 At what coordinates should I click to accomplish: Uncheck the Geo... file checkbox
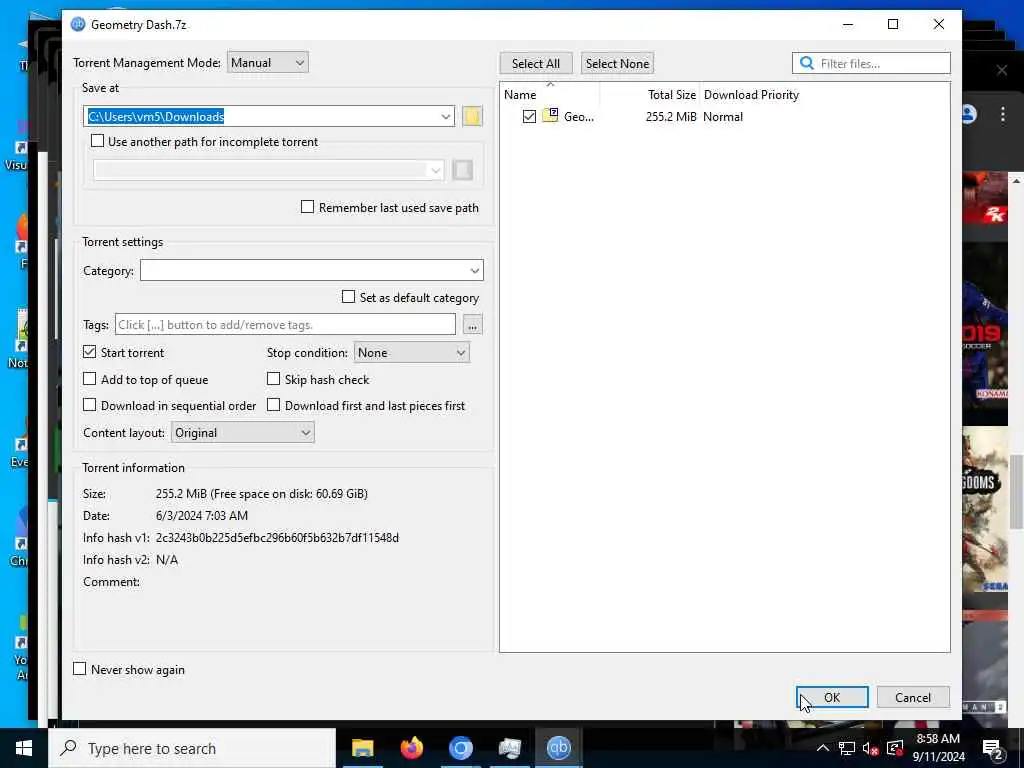point(529,116)
